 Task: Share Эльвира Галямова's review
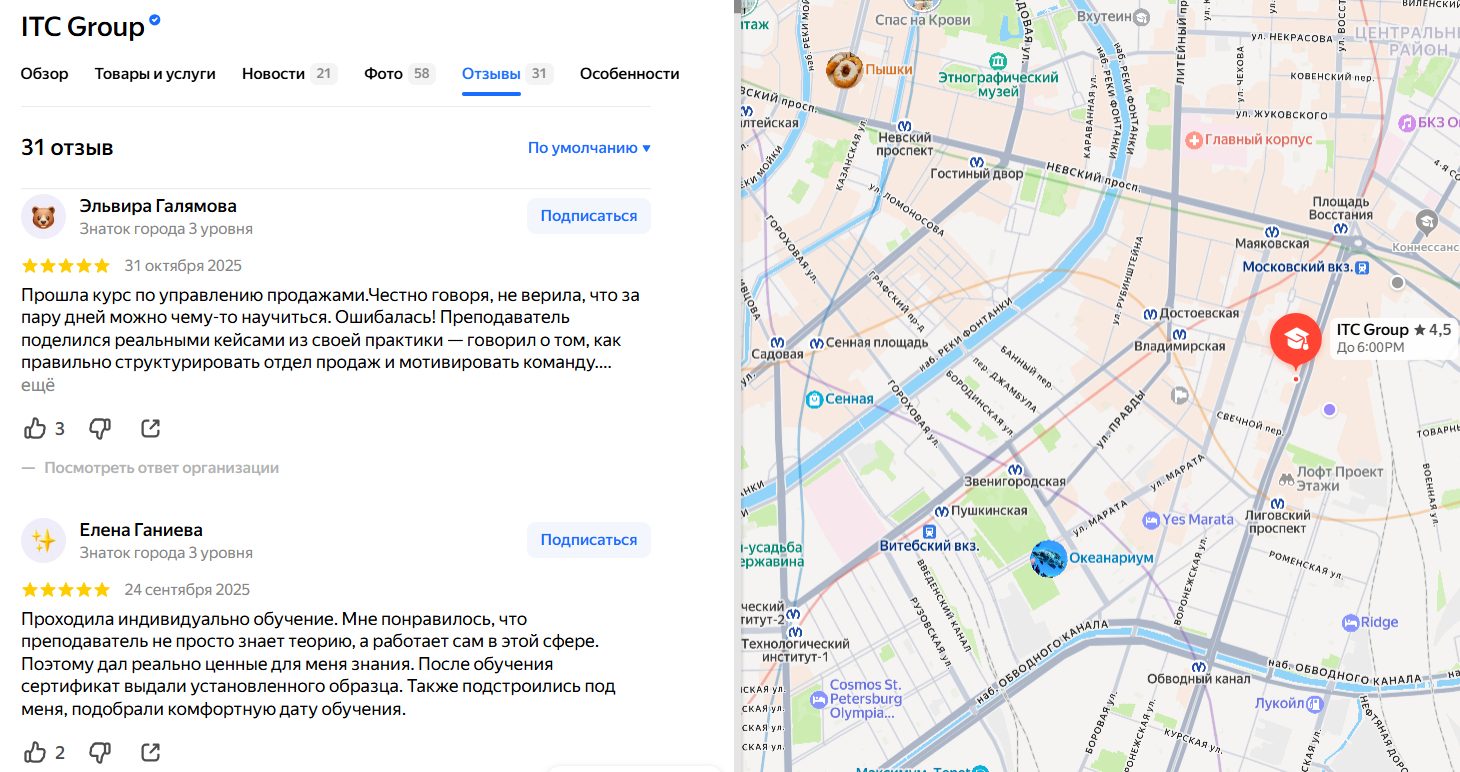[150, 429]
